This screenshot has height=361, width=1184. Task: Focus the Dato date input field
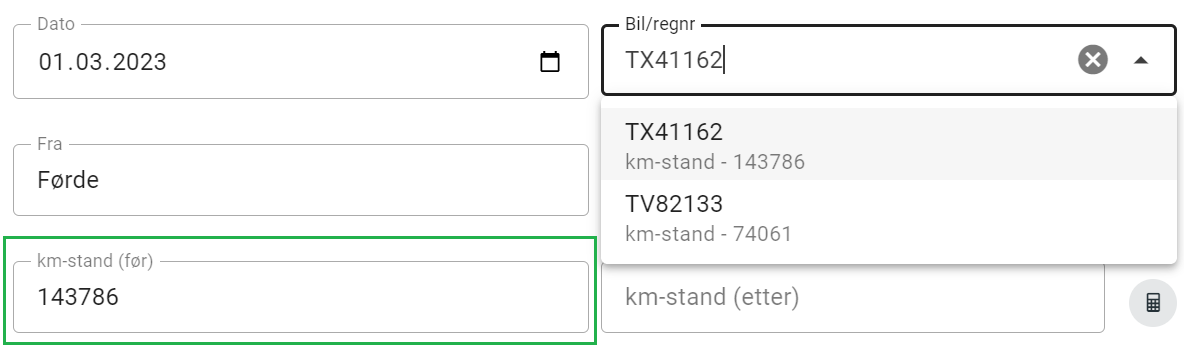click(301, 61)
